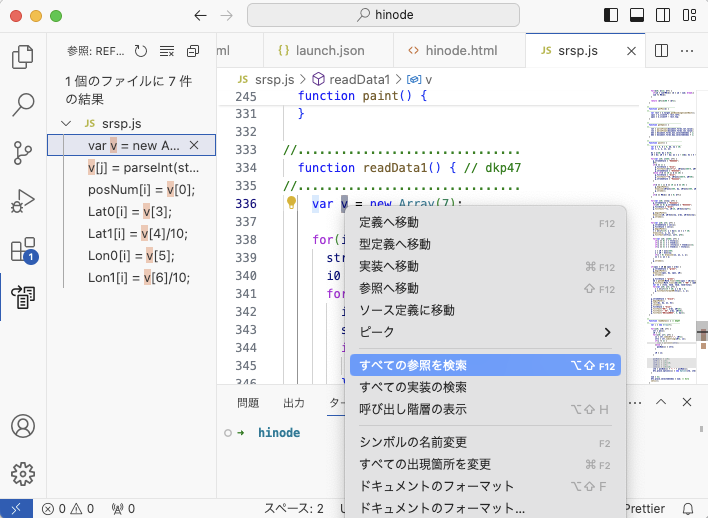708x518 pixels.
Task: Open the ports indicator showing 0
Action: [123, 509]
